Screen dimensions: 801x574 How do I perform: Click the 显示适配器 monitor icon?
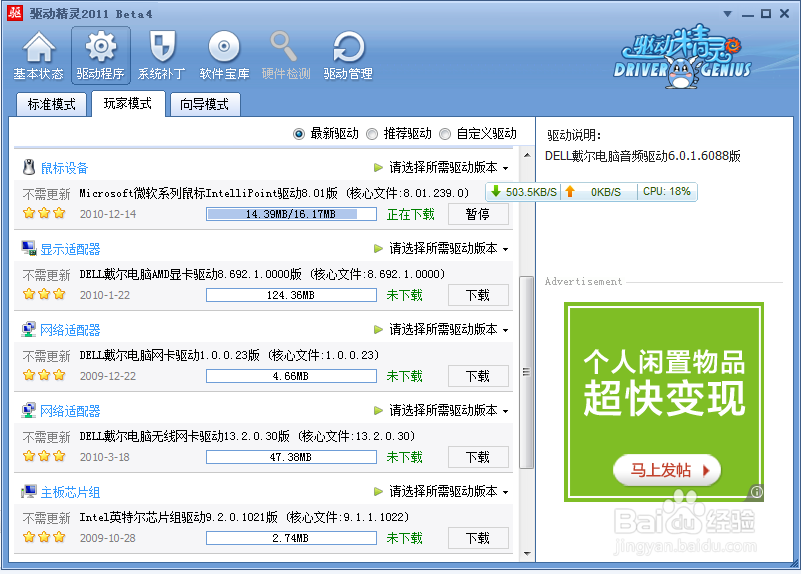tap(29, 248)
